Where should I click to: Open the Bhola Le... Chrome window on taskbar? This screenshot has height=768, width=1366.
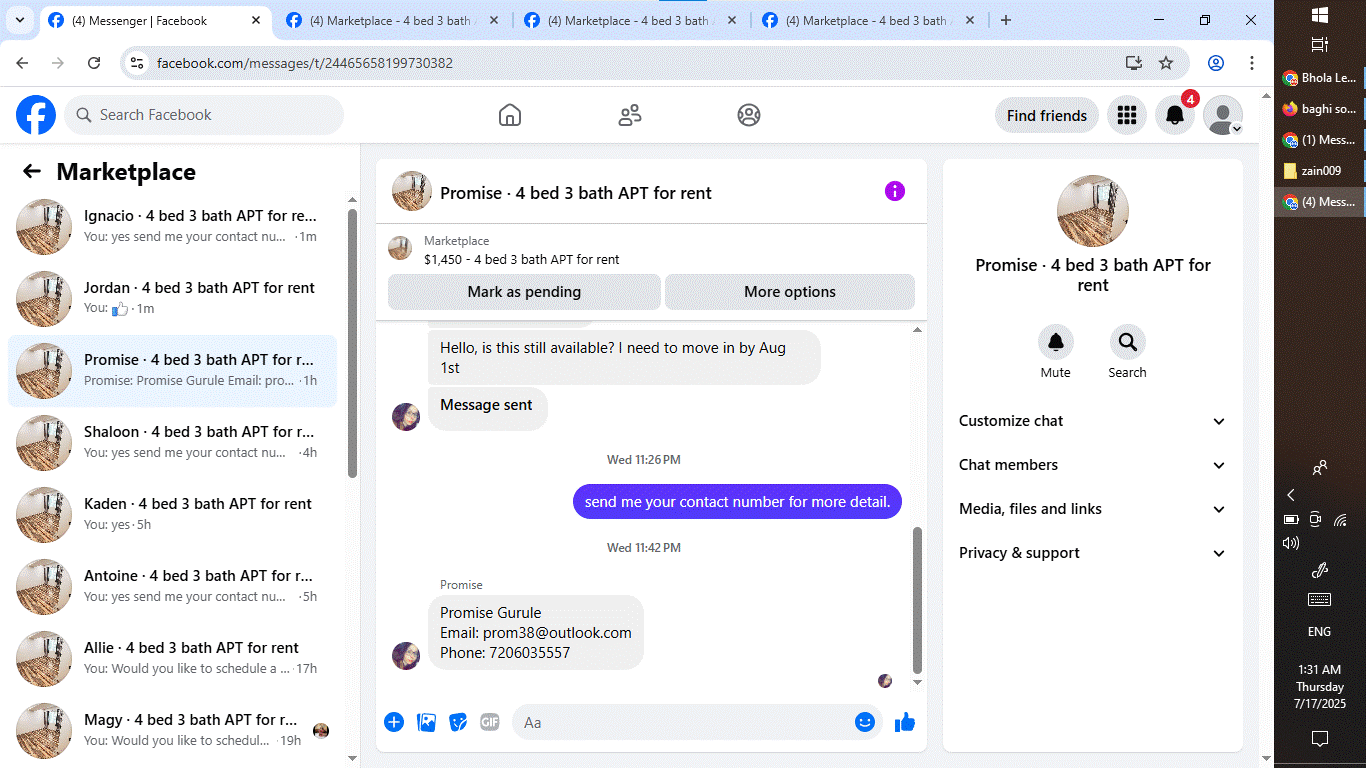(1320, 78)
